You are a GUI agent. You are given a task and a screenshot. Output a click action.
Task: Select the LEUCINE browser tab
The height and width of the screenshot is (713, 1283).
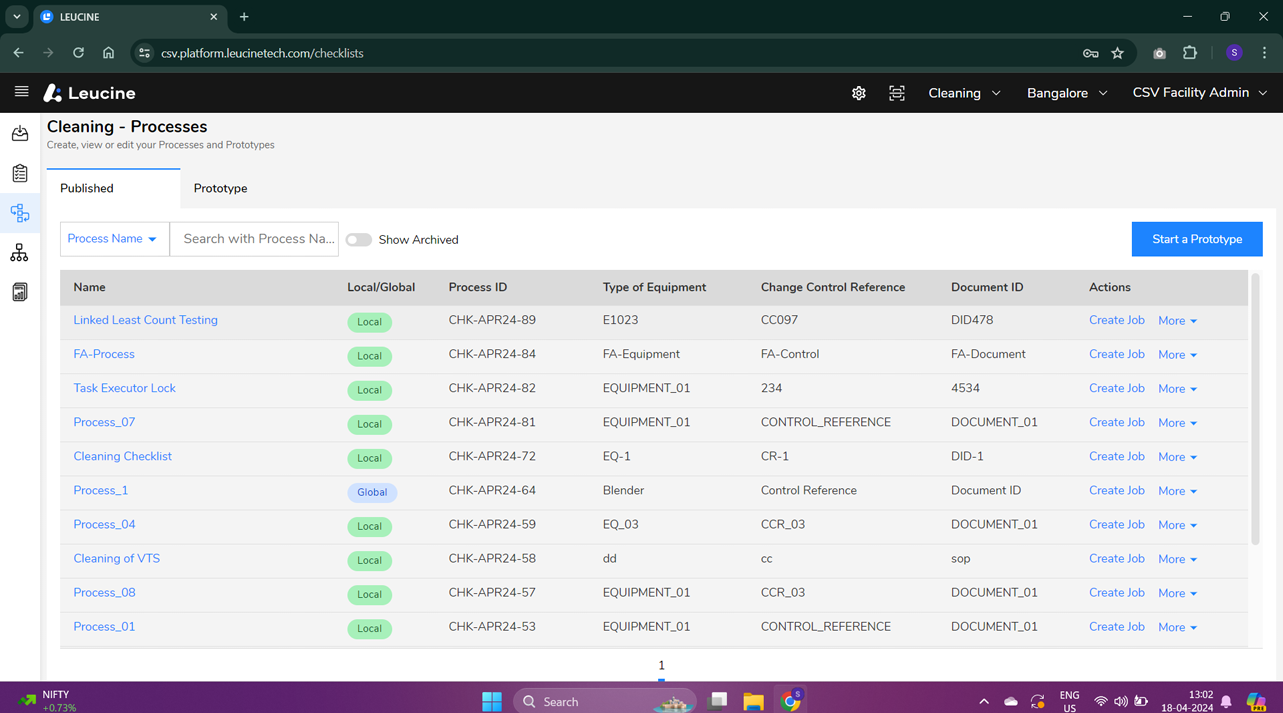coord(129,17)
